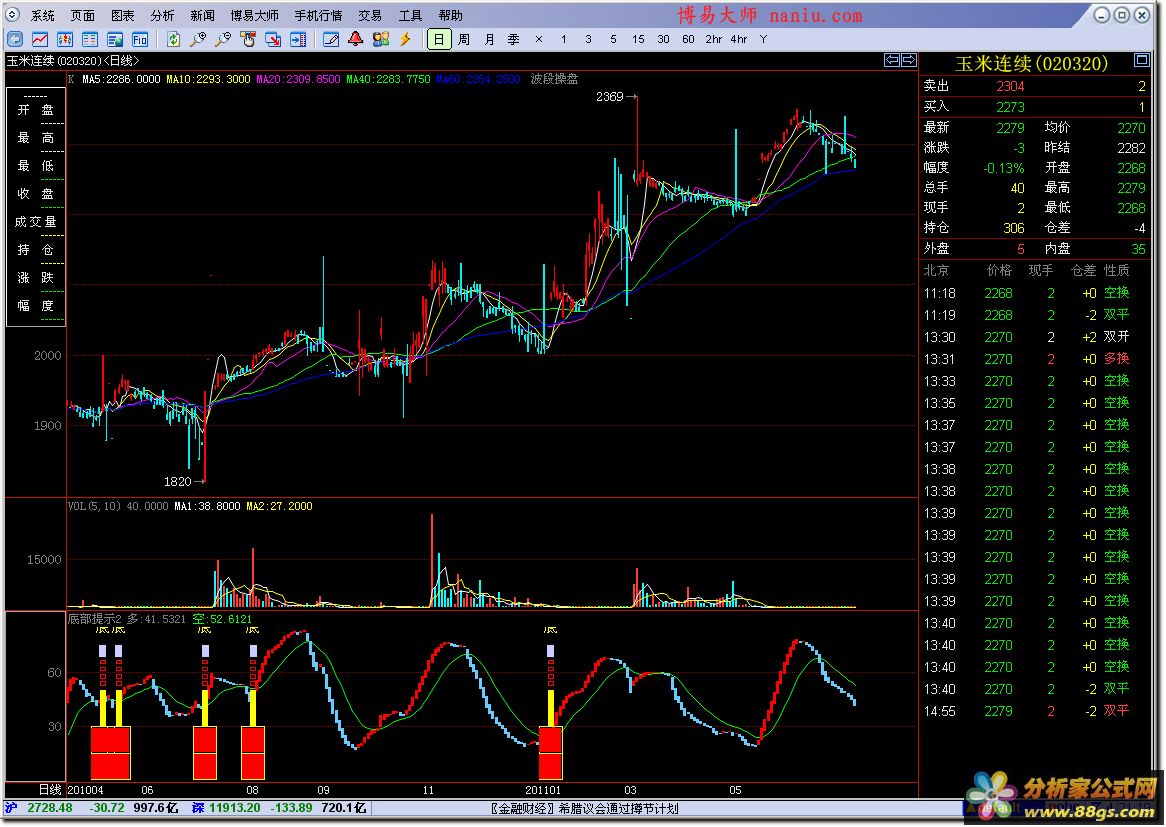The width and height of the screenshot is (1166, 827).
Task: Click the hand pointer toolbar icon
Action: click(x=248, y=39)
